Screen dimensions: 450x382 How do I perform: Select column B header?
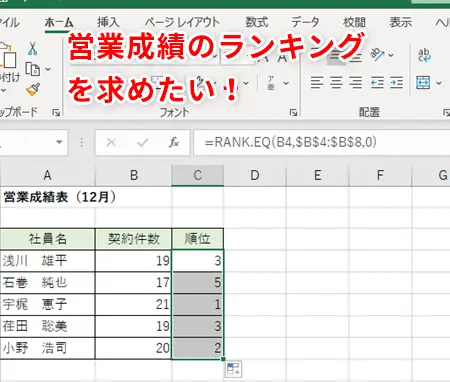(x=134, y=175)
